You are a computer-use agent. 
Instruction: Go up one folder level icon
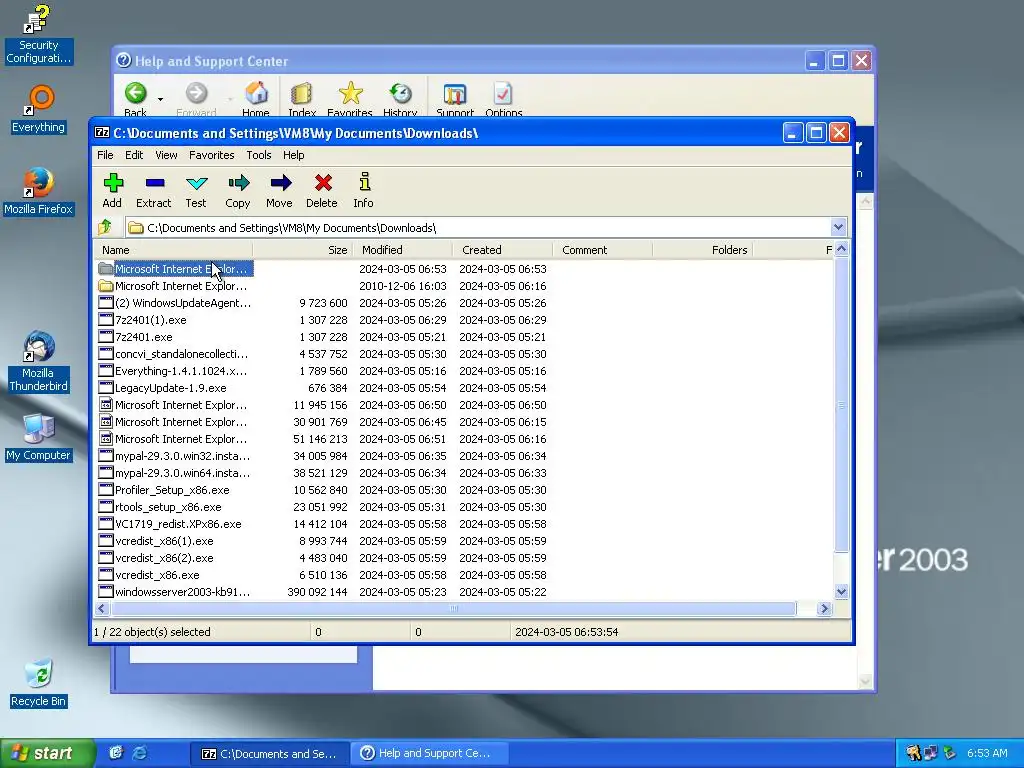104,227
